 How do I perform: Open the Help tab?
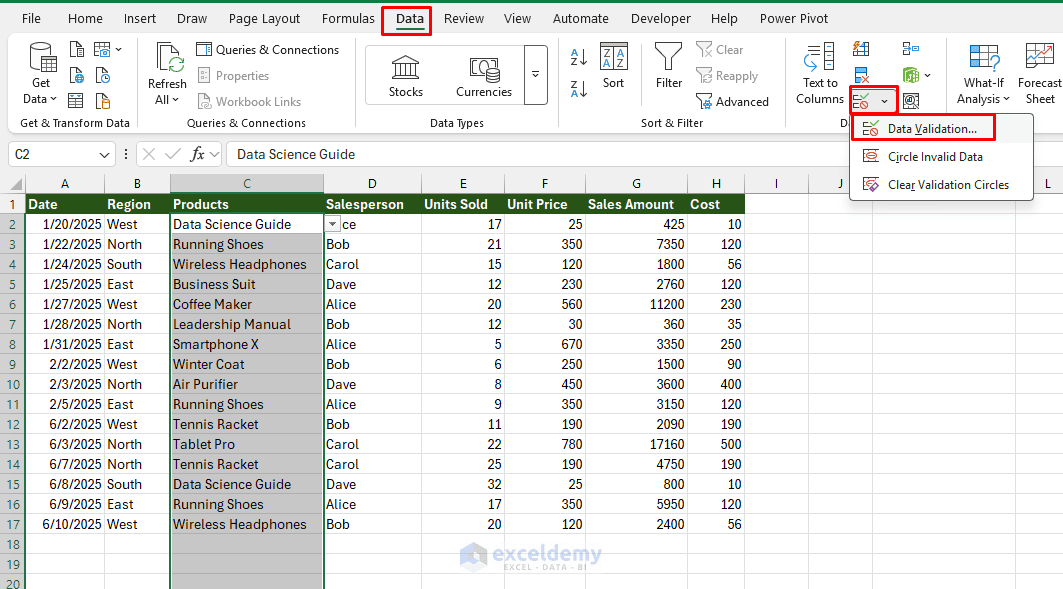coord(724,19)
